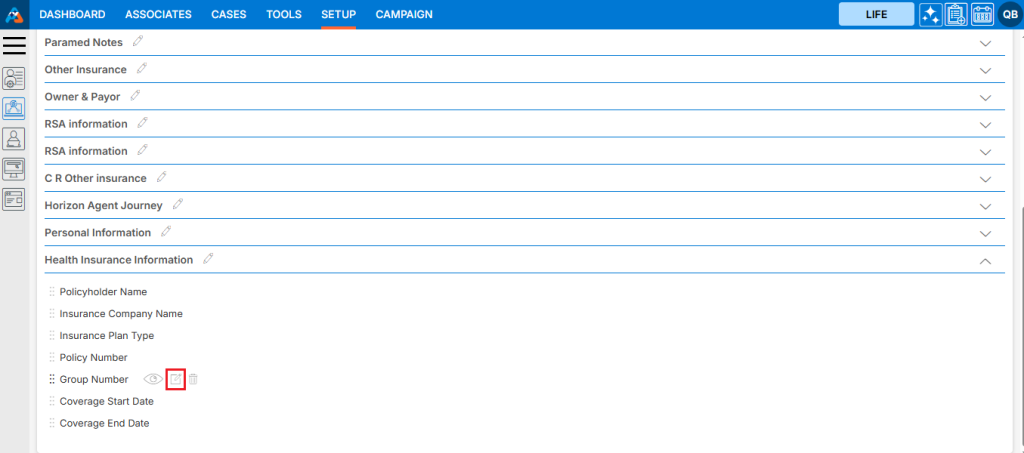
Task: Switch to the Dashboard tab
Action: [x=72, y=15]
